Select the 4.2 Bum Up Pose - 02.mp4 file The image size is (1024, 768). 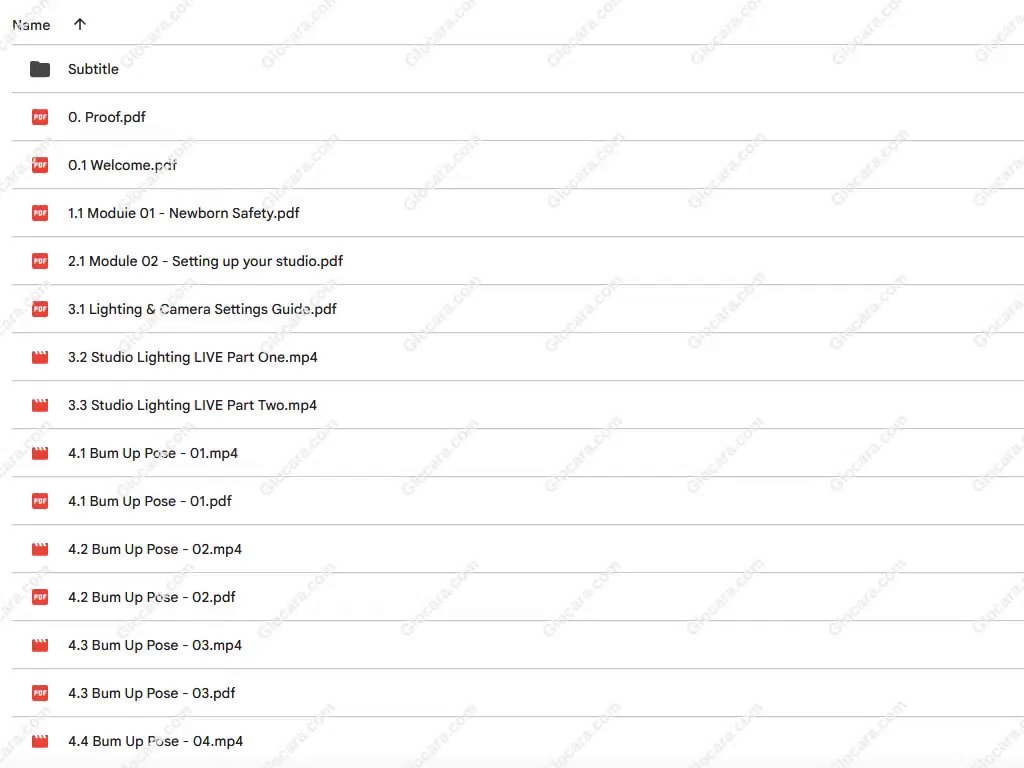click(154, 549)
